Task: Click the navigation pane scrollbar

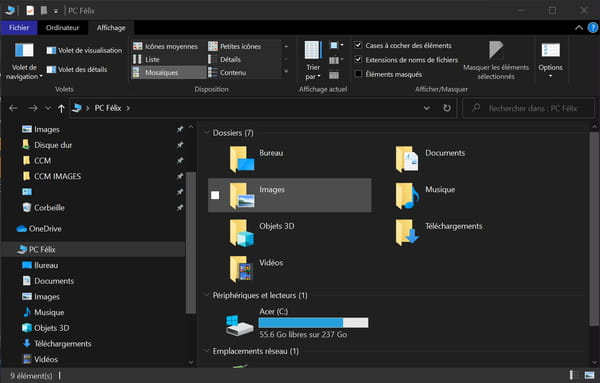Action: pos(191,243)
